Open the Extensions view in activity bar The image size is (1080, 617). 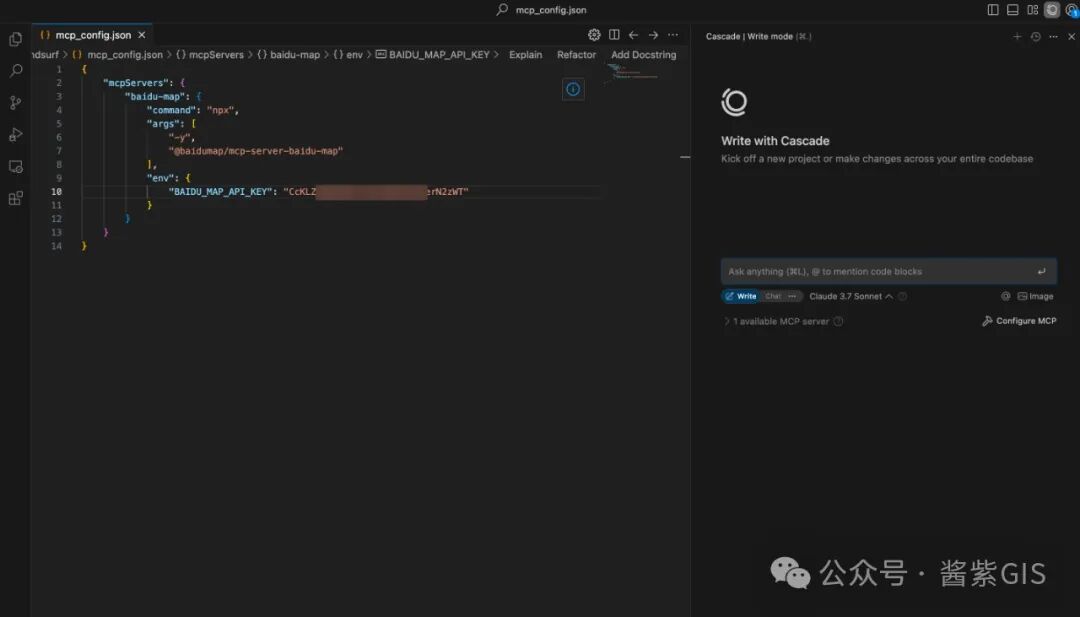pos(15,198)
